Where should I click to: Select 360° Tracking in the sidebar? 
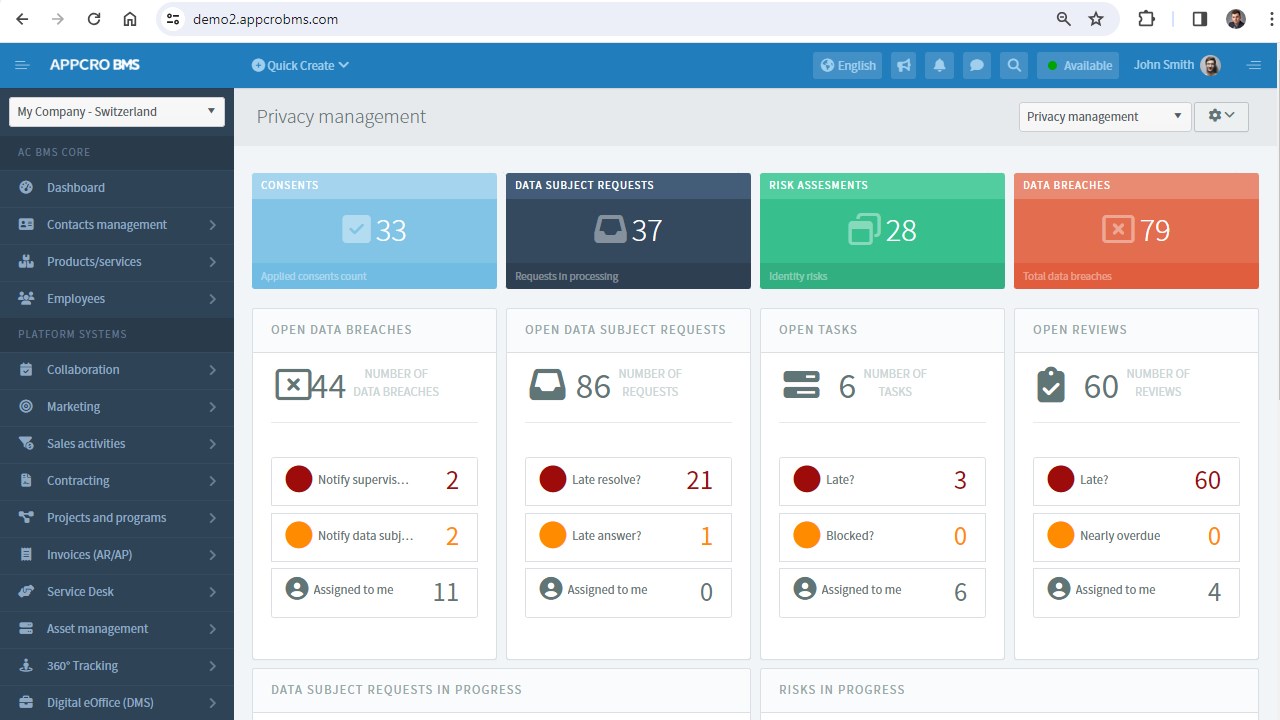(117, 665)
